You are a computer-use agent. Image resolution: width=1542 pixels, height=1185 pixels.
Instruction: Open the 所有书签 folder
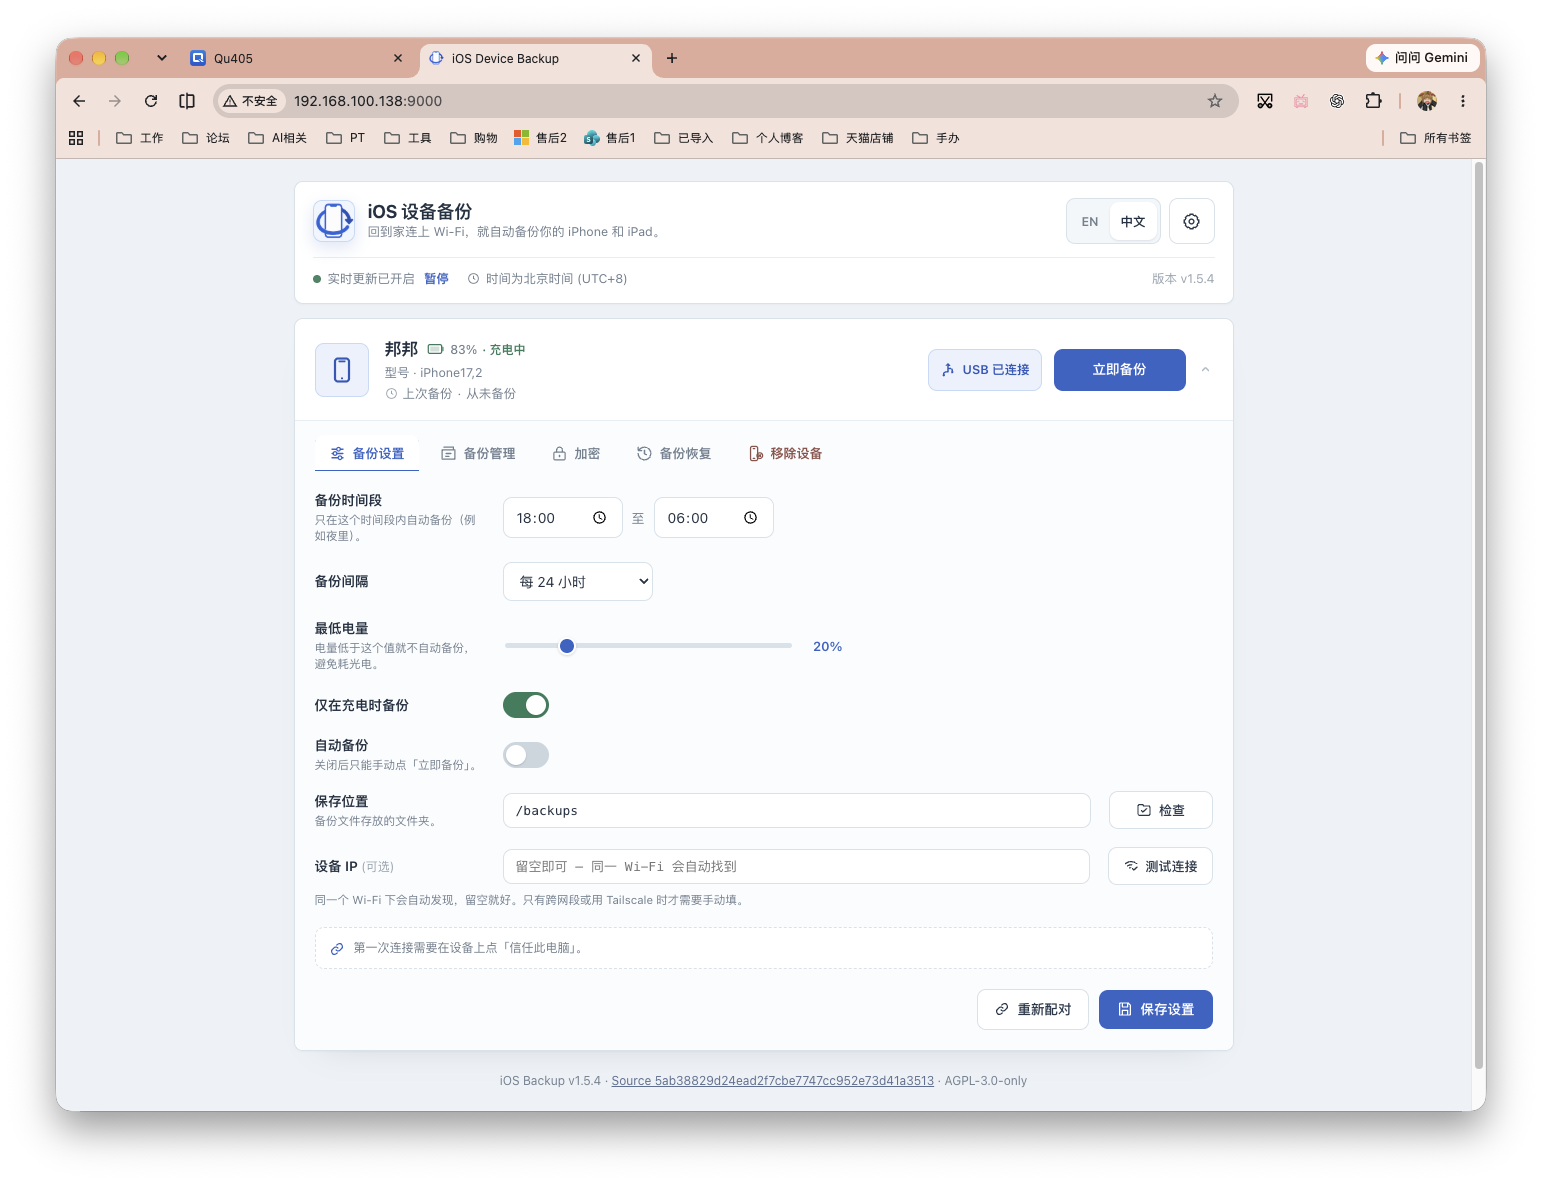pyautogui.click(x=1436, y=138)
